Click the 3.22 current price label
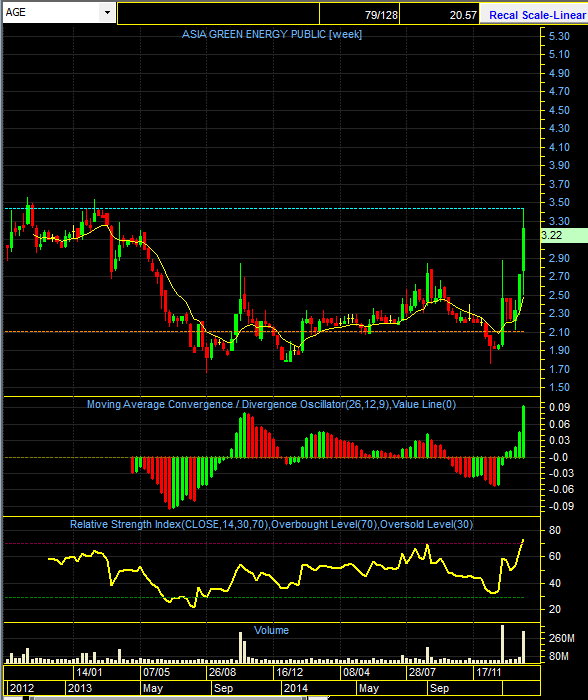Image resolution: width=588 pixels, height=700 pixels. [564, 235]
